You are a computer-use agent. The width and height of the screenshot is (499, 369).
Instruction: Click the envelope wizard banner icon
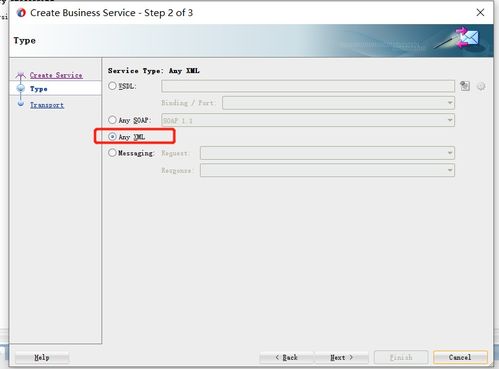pyautogui.click(x=461, y=38)
